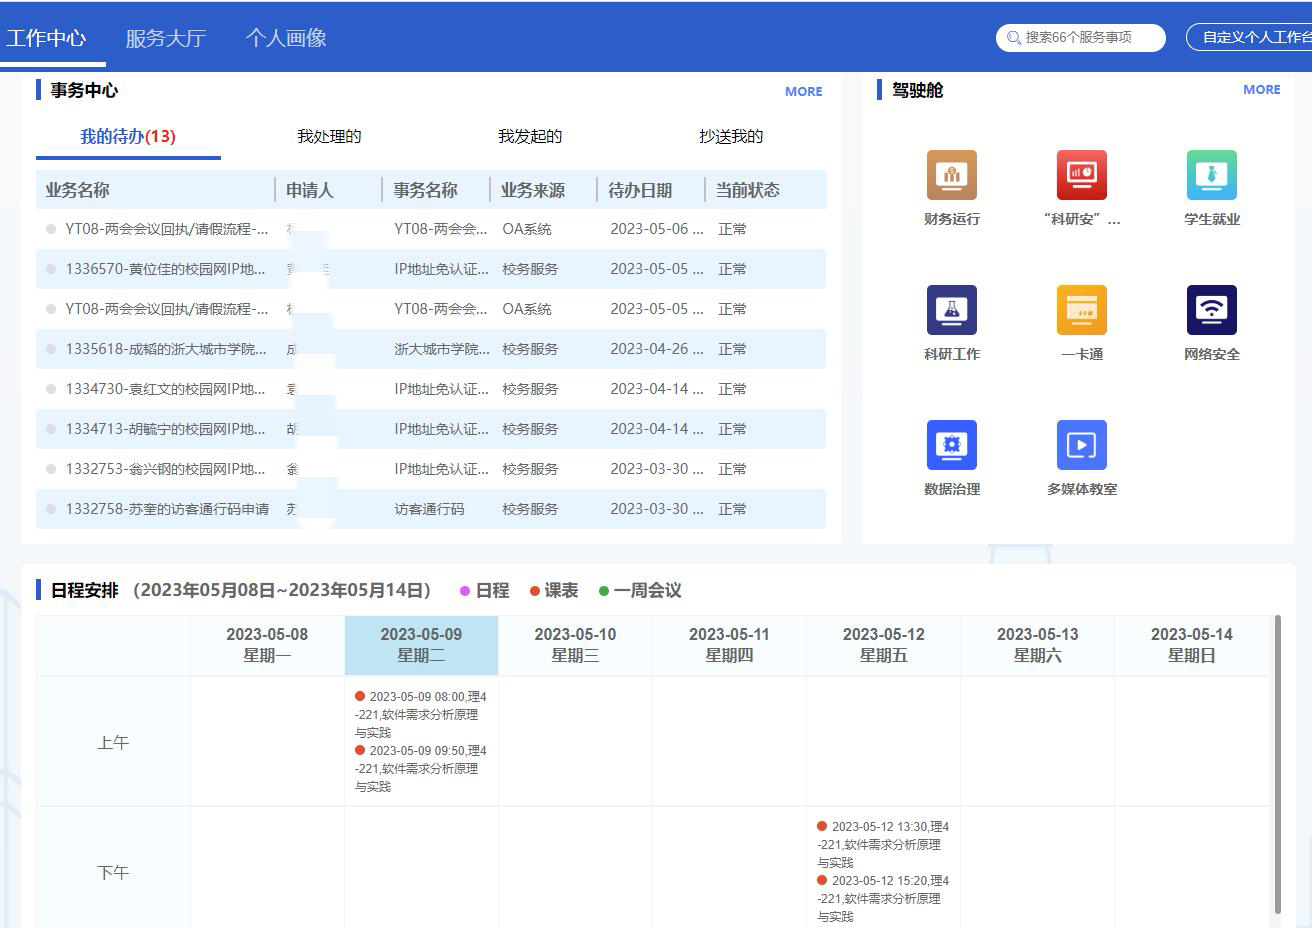The image size is (1312, 928).
Task: Open the 学生就业 icon
Action: pos(1211,175)
